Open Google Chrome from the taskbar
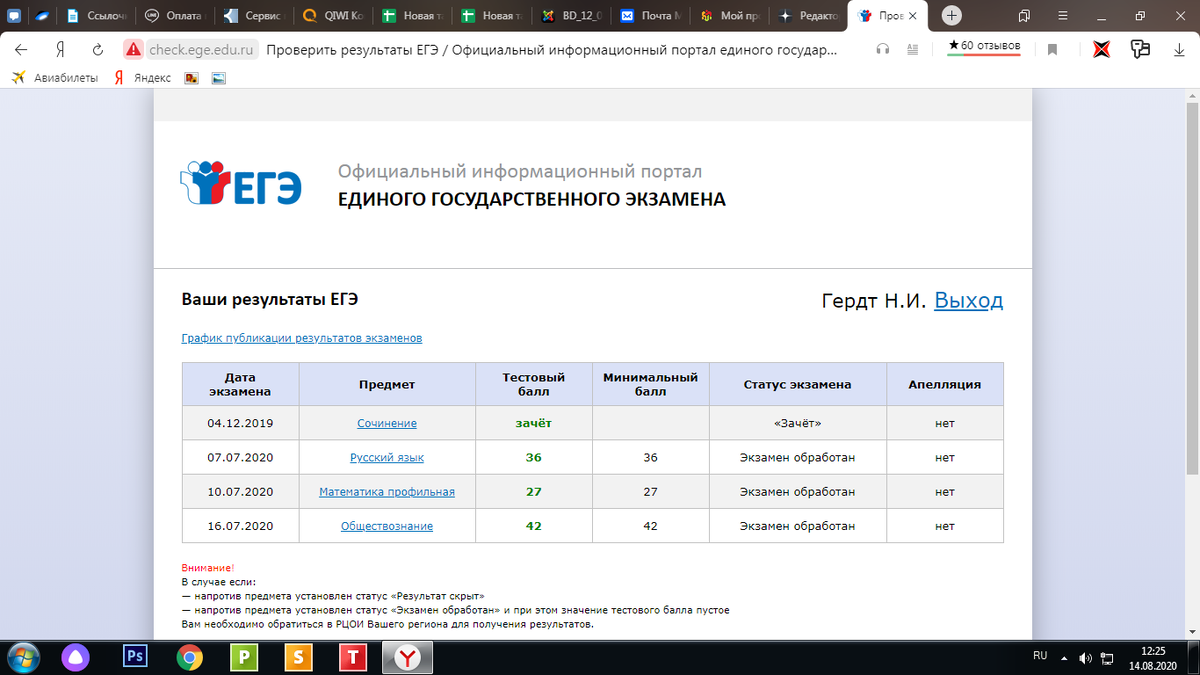Viewport: 1200px width, 675px height. 190,658
